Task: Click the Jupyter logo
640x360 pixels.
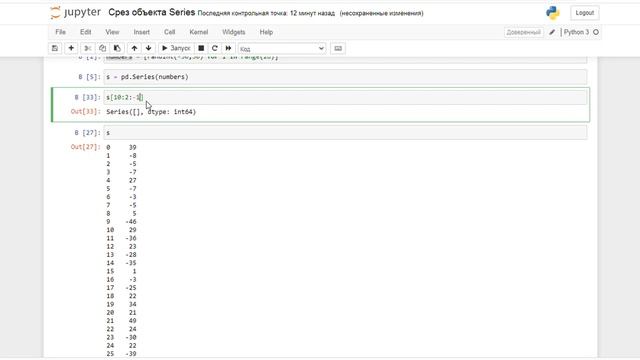Action: (76, 13)
